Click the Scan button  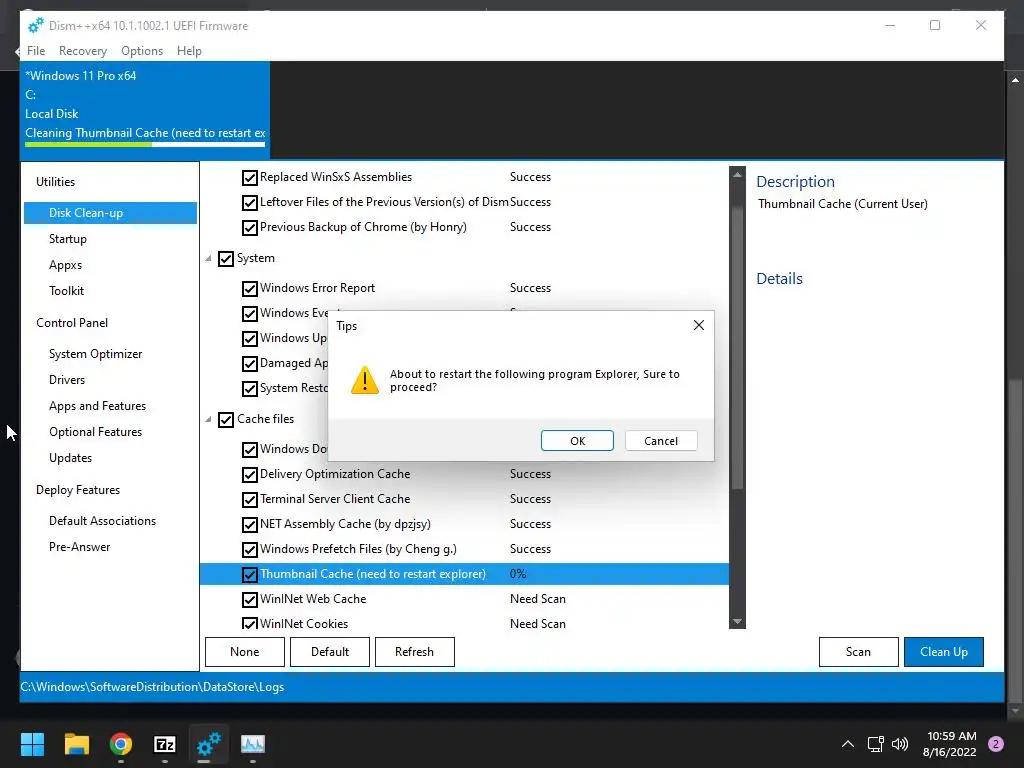tap(858, 652)
